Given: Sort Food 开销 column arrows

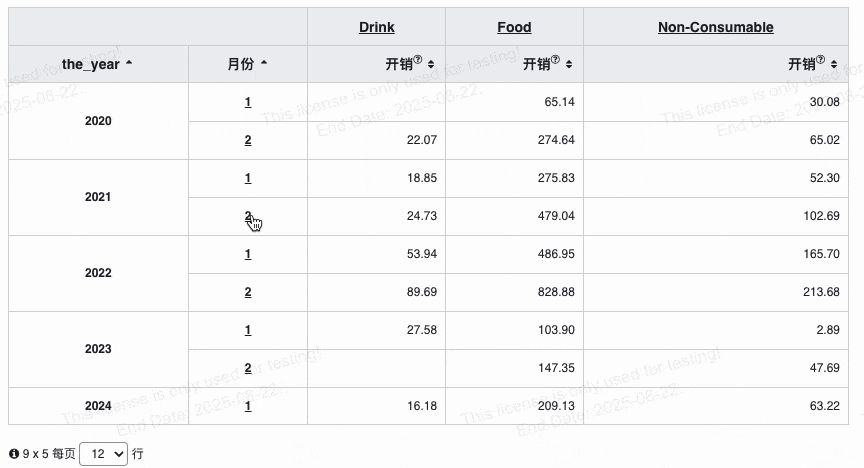Looking at the screenshot, I should click(569, 64).
